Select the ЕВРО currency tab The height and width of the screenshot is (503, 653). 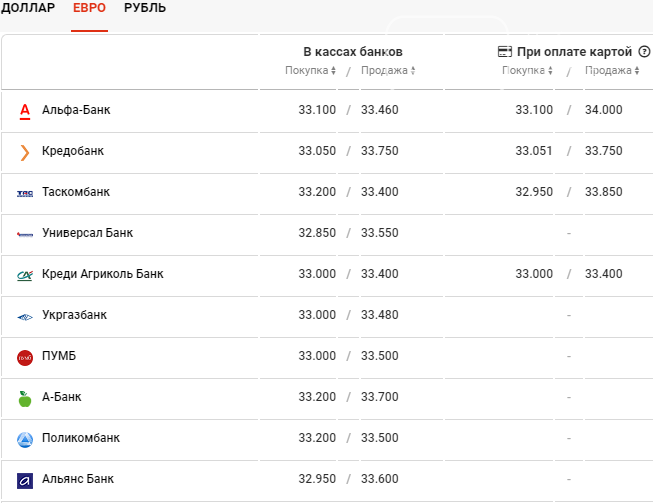pyautogui.click(x=90, y=8)
